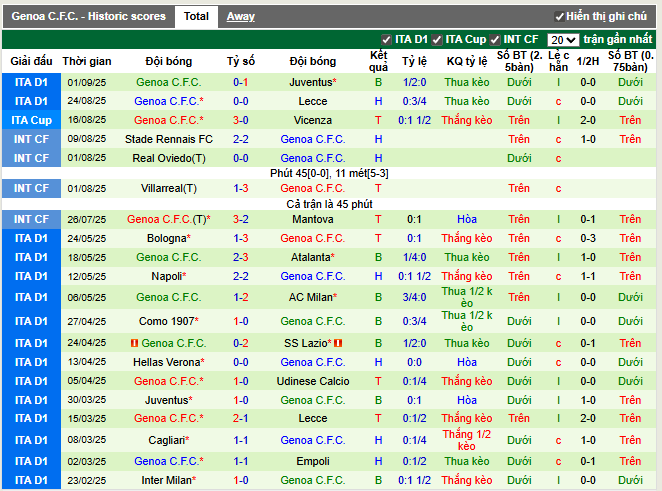Uncheck the INT CF filter checkbox
The height and width of the screenshot is (491, 662).
(x=494, y=40)
